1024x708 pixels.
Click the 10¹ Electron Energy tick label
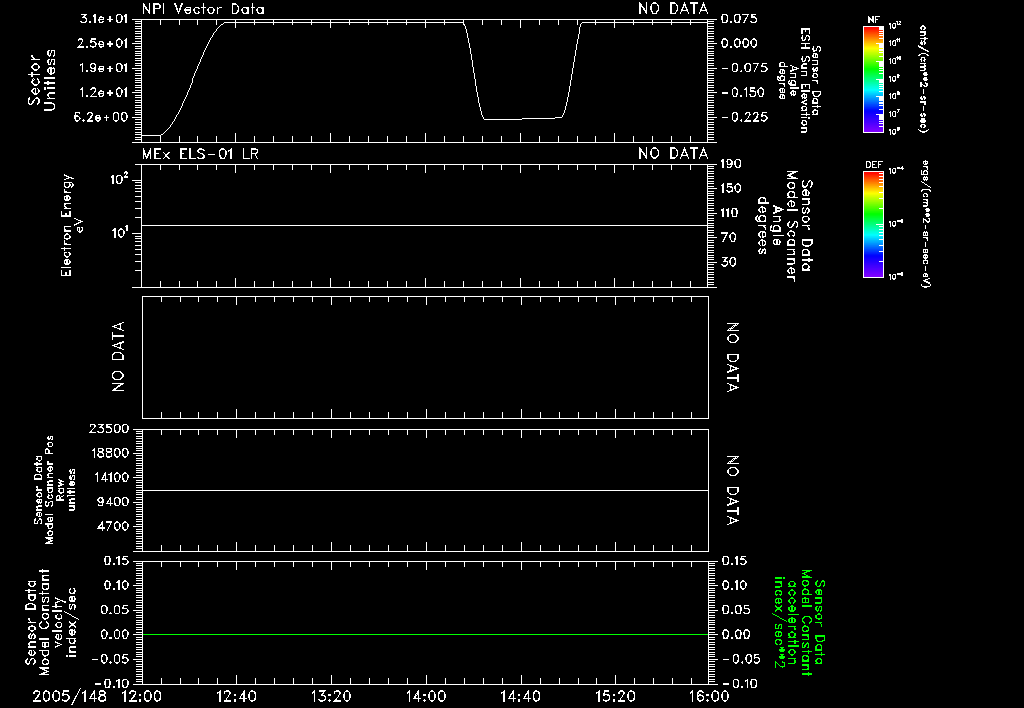pyautogui.click(x=120, y=233)
